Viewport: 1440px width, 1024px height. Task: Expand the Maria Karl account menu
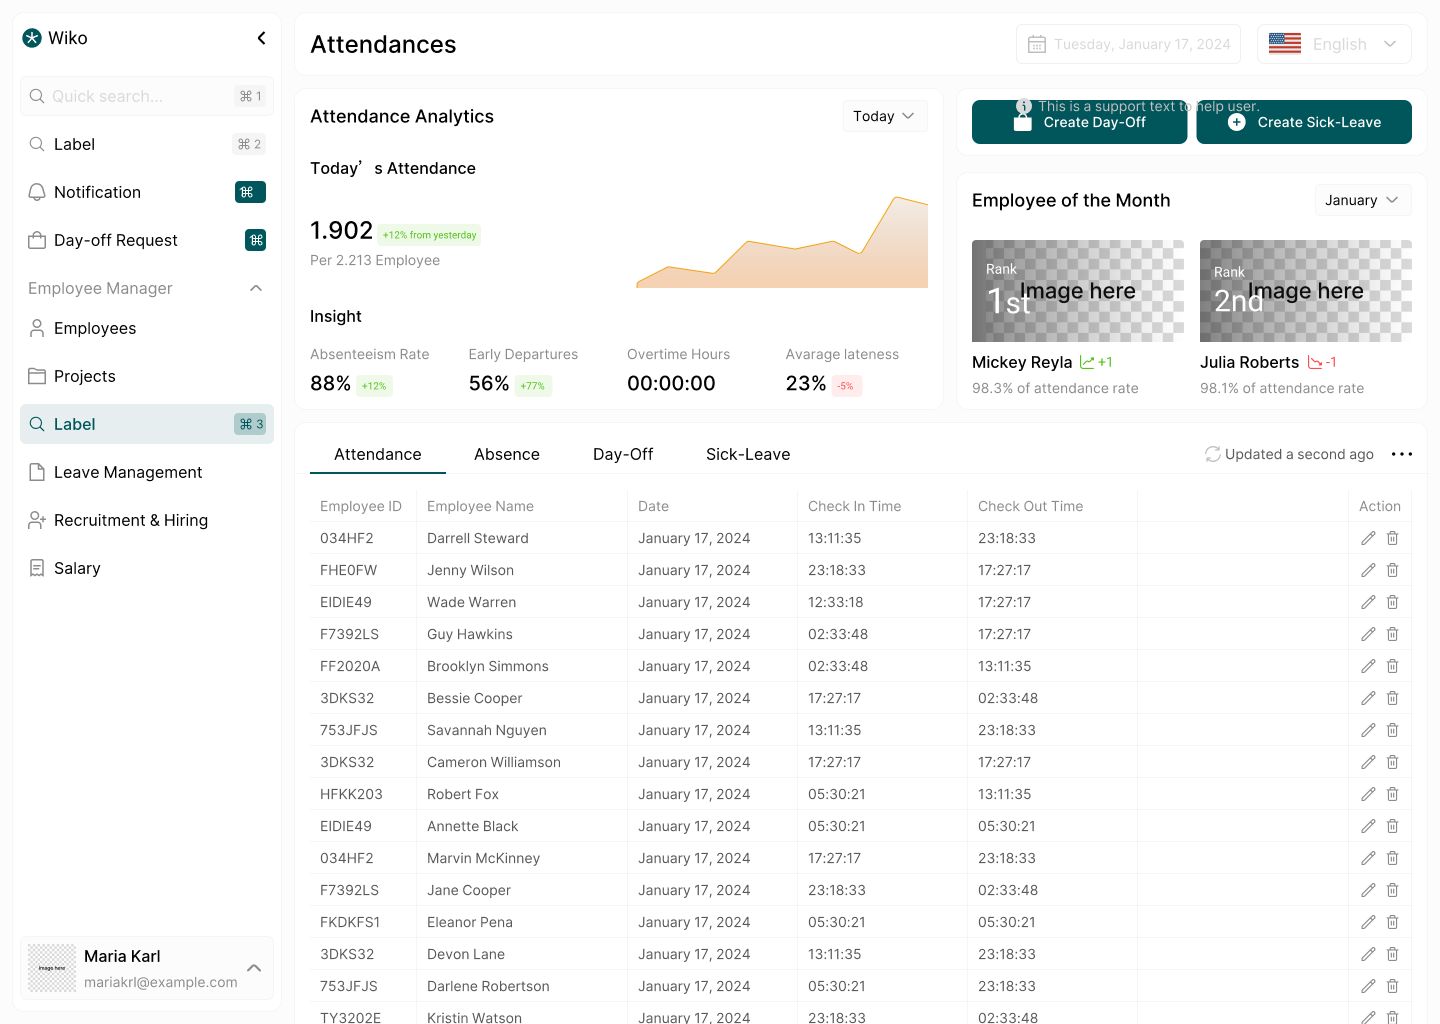click(254, 968)
